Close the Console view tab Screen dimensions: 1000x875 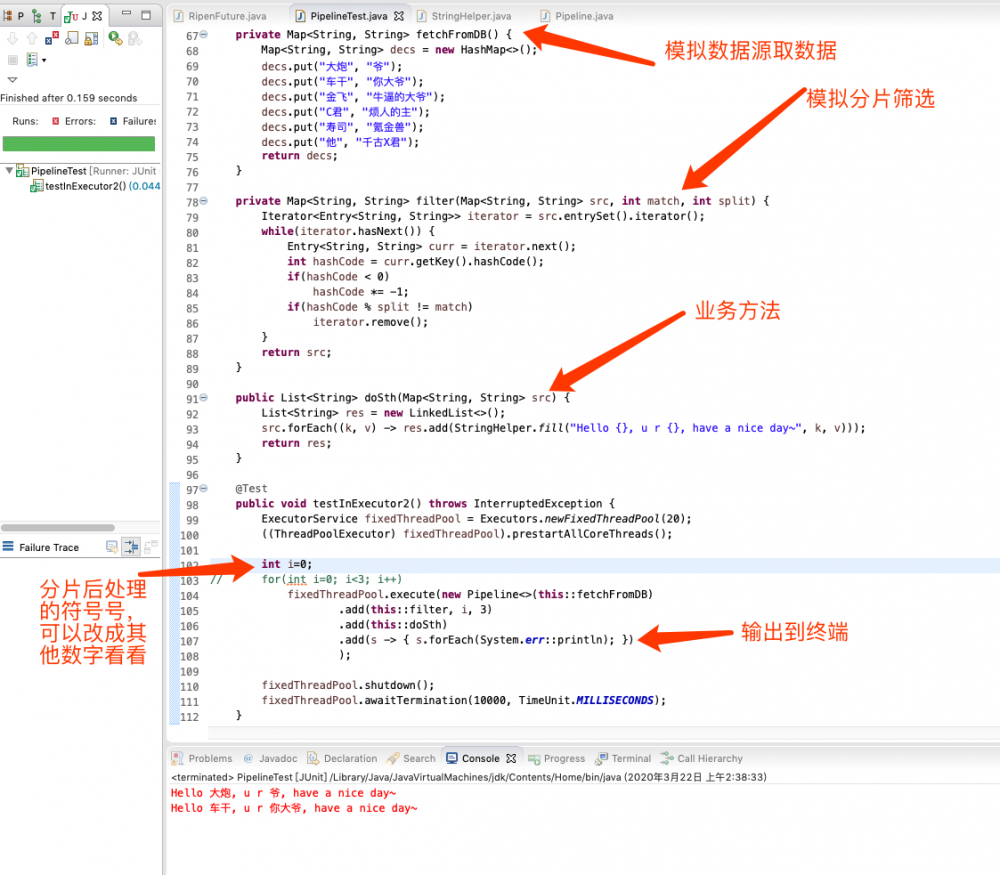[511, 758]
